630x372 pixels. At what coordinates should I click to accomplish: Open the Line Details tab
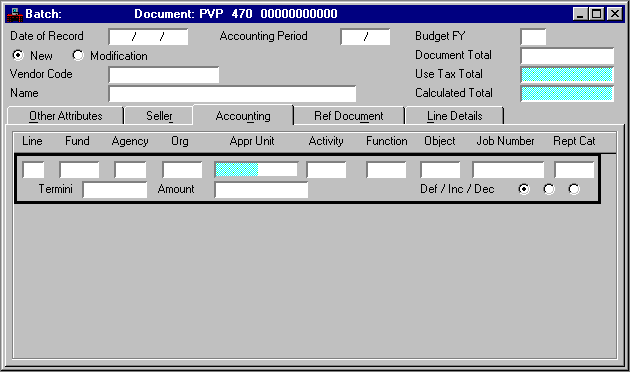[454, 116]
